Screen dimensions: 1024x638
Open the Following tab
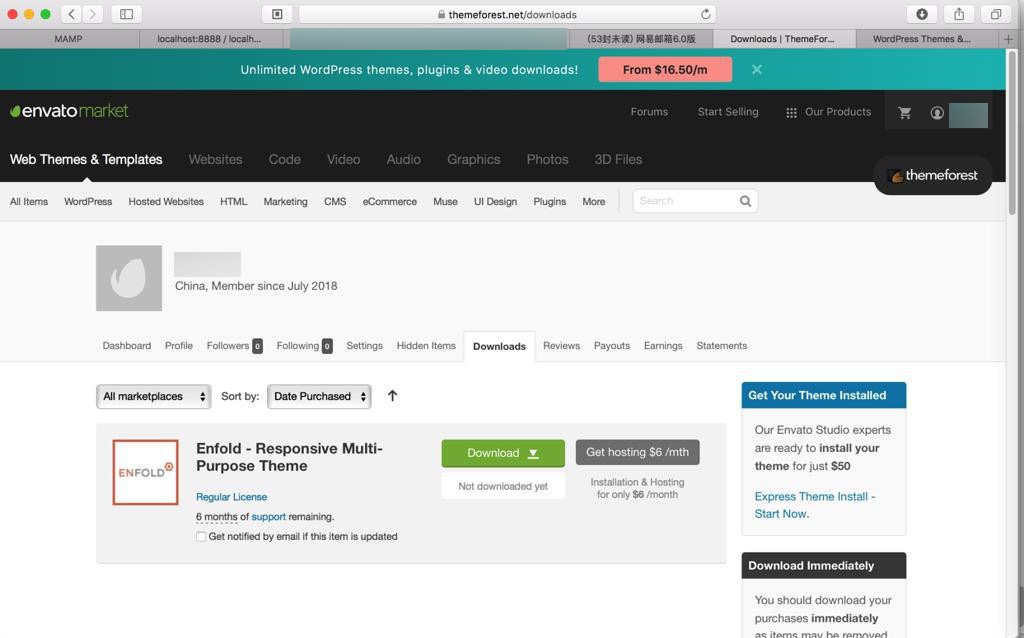304,345
